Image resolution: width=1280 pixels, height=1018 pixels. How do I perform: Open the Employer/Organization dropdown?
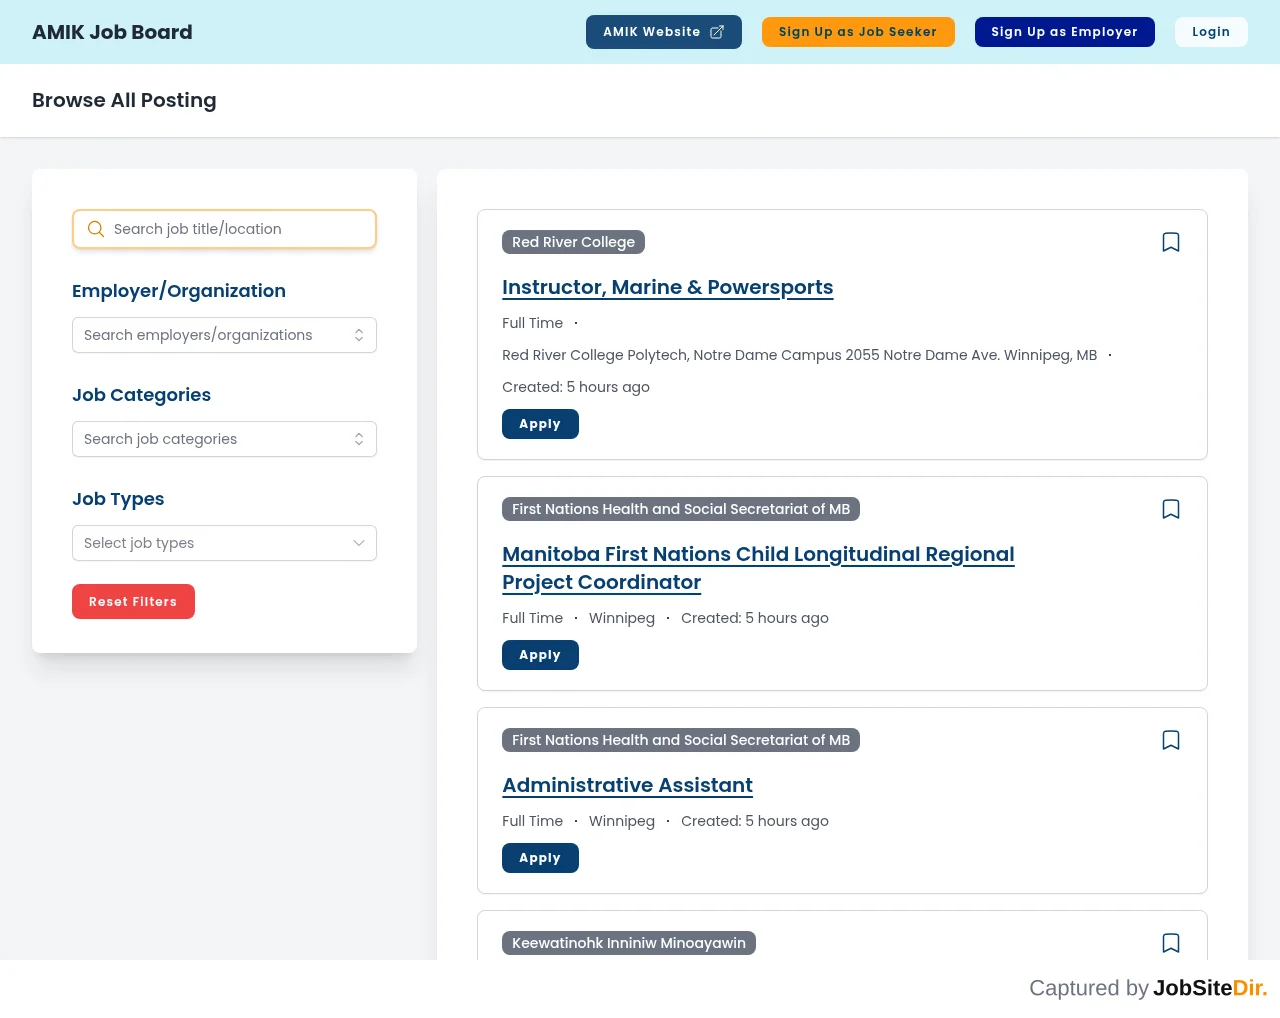point(224,335)
